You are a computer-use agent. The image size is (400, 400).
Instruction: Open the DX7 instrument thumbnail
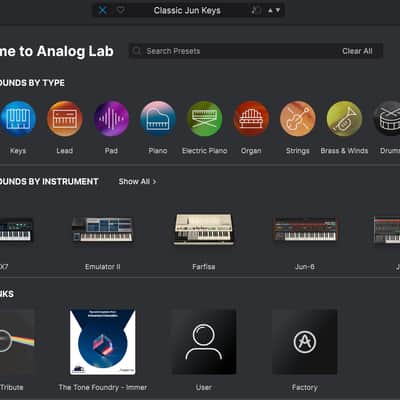16,230
